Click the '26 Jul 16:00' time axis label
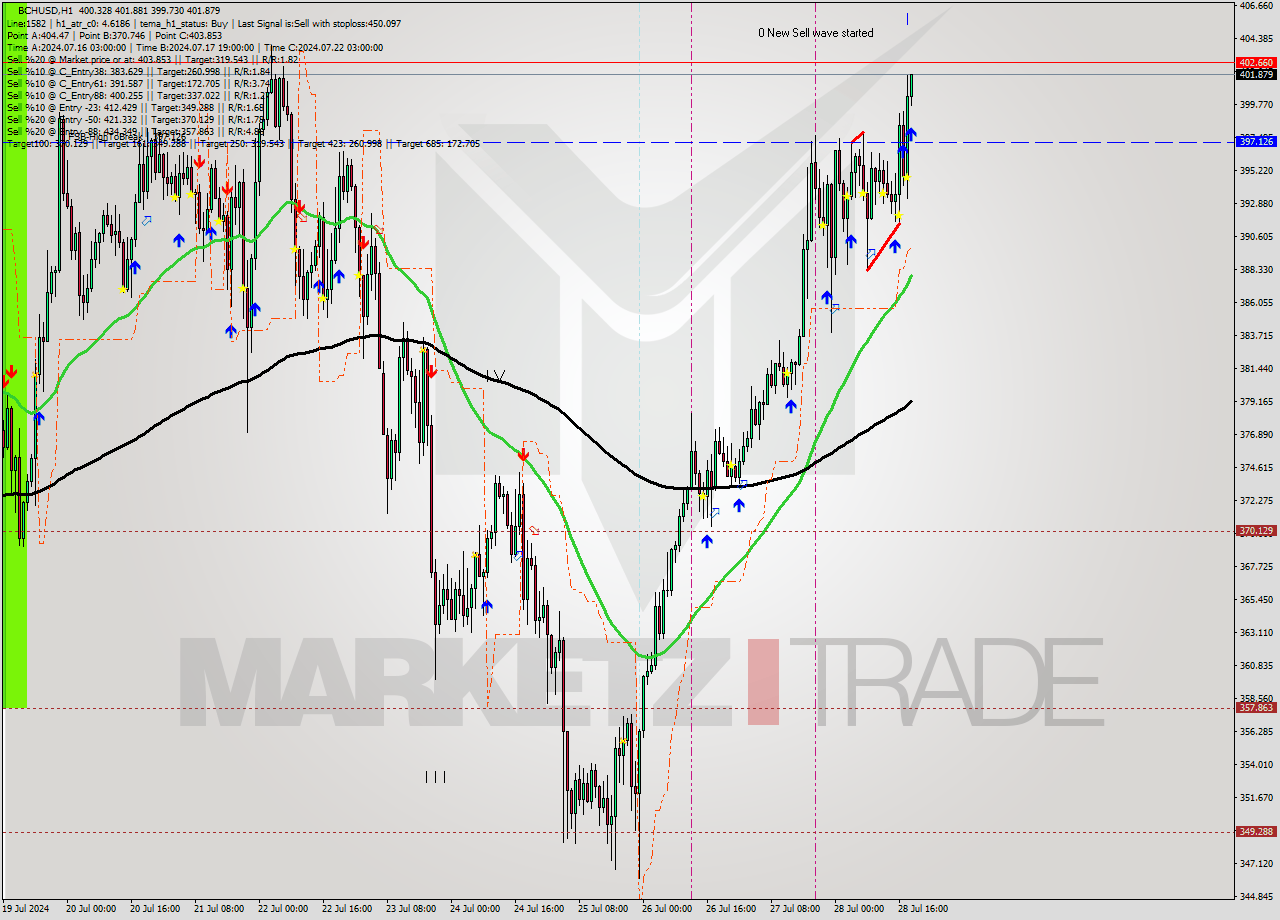This screenshot has height=920, width=1280. (x=731, y=909)
